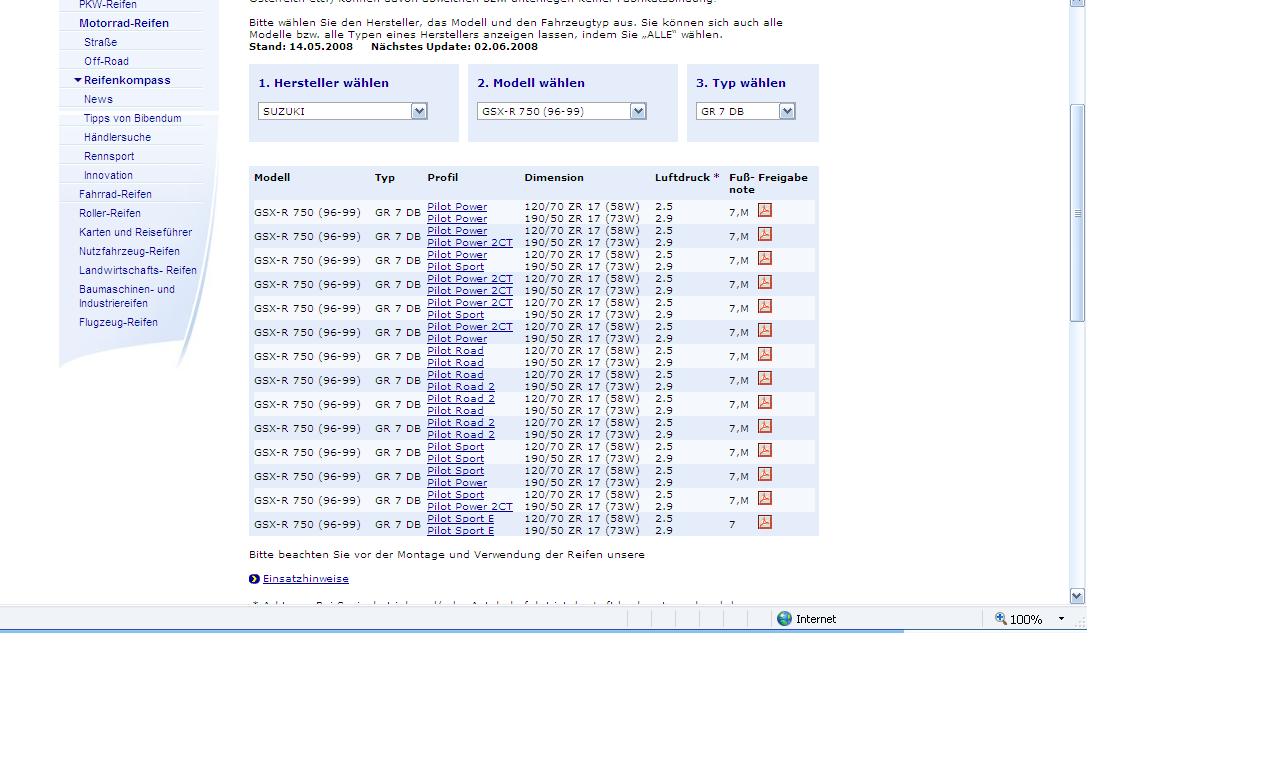This screenshot has height=774, width=1280.
Task: Go to Händlersuche in the sidebar
Action: click(x=117, y=137)
